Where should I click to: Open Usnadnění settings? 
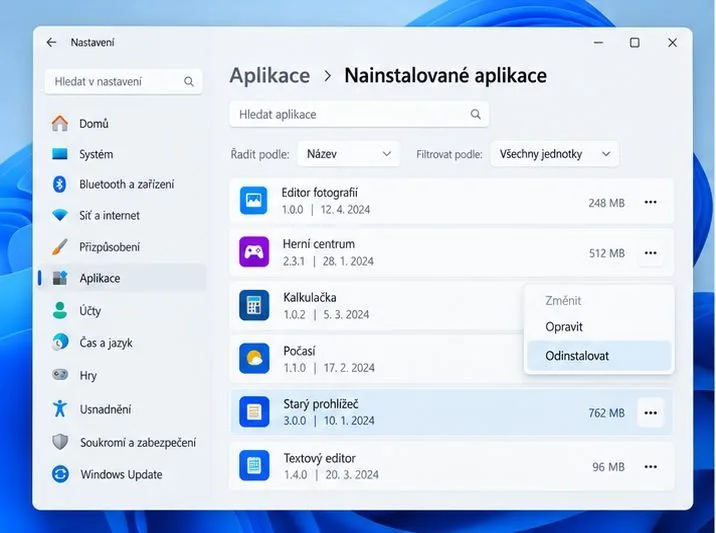click(122, 409)
